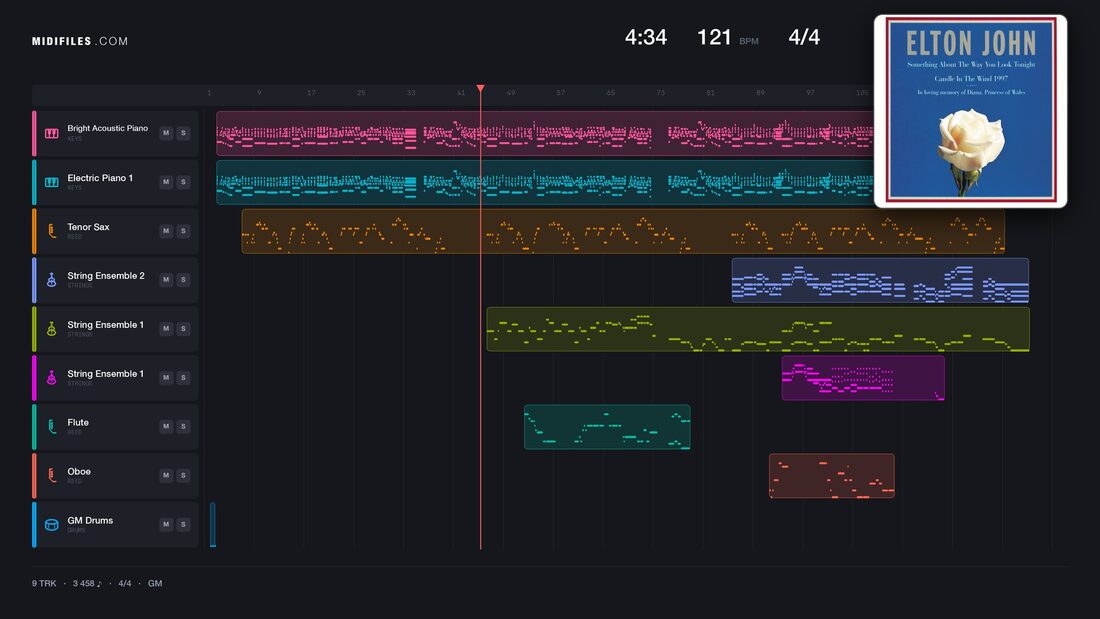
Task: Click bar 9 on the timeline ruler
Action: coord(259,93)
